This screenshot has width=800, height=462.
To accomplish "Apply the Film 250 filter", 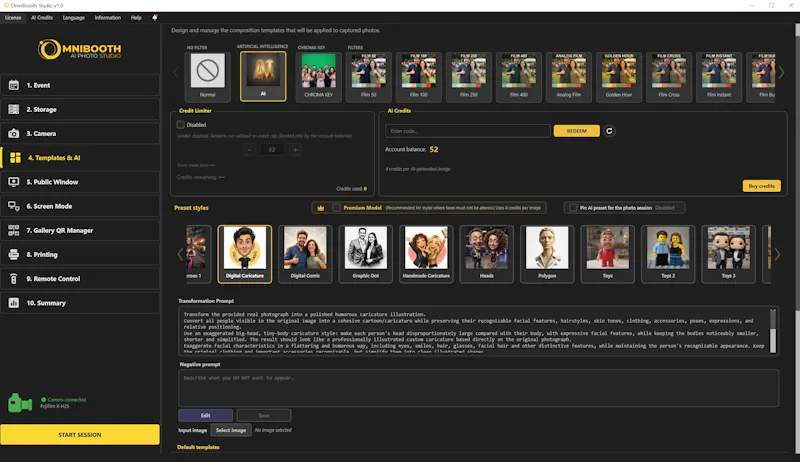I will tap(468, 75).
